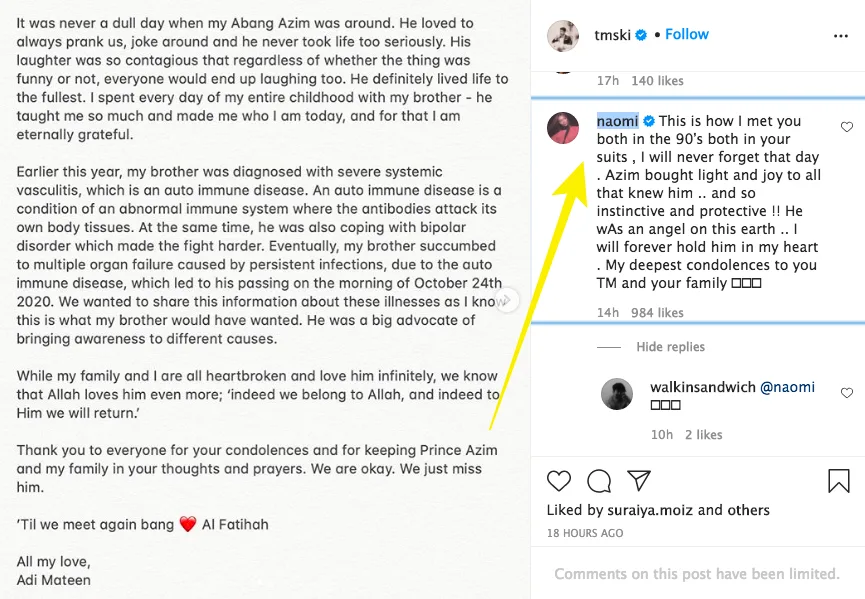Viewport: 865px width, 599px height.
Task: Open the @naomi mention link
Action: pyautogui.click(x=787, y=387)
